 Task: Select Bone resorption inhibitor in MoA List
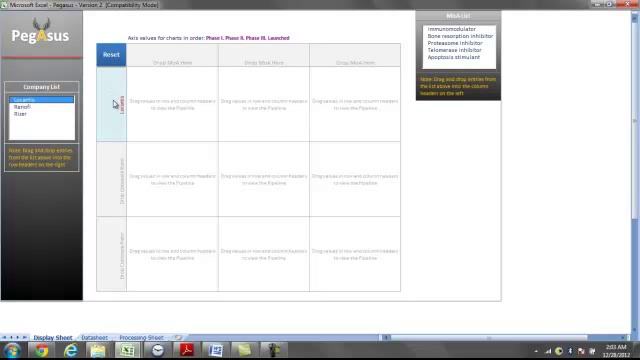[x=460, y=36]
